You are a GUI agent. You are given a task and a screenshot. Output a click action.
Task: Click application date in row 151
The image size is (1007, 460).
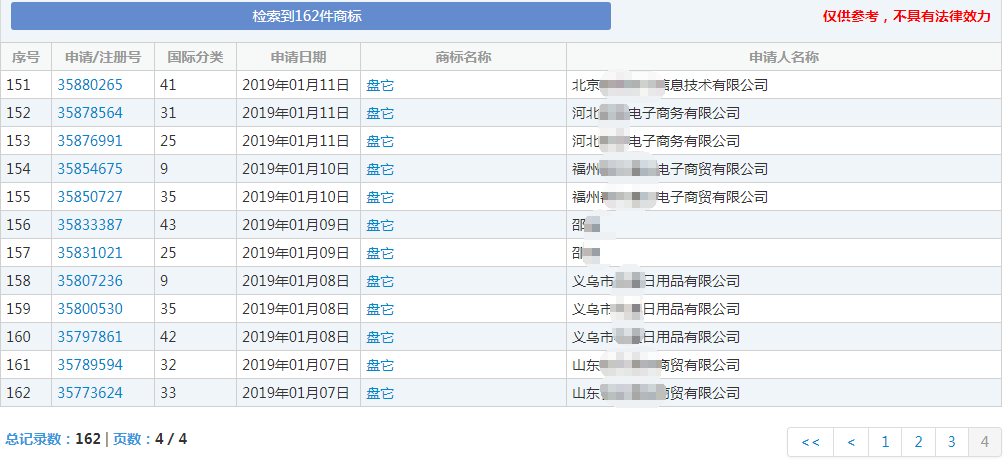[x=295, y=85]
